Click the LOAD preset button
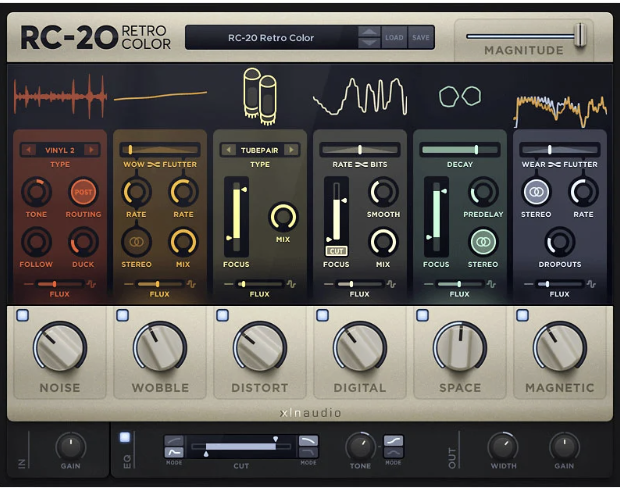Screen dimensions: 620x488 pos(394,38)
